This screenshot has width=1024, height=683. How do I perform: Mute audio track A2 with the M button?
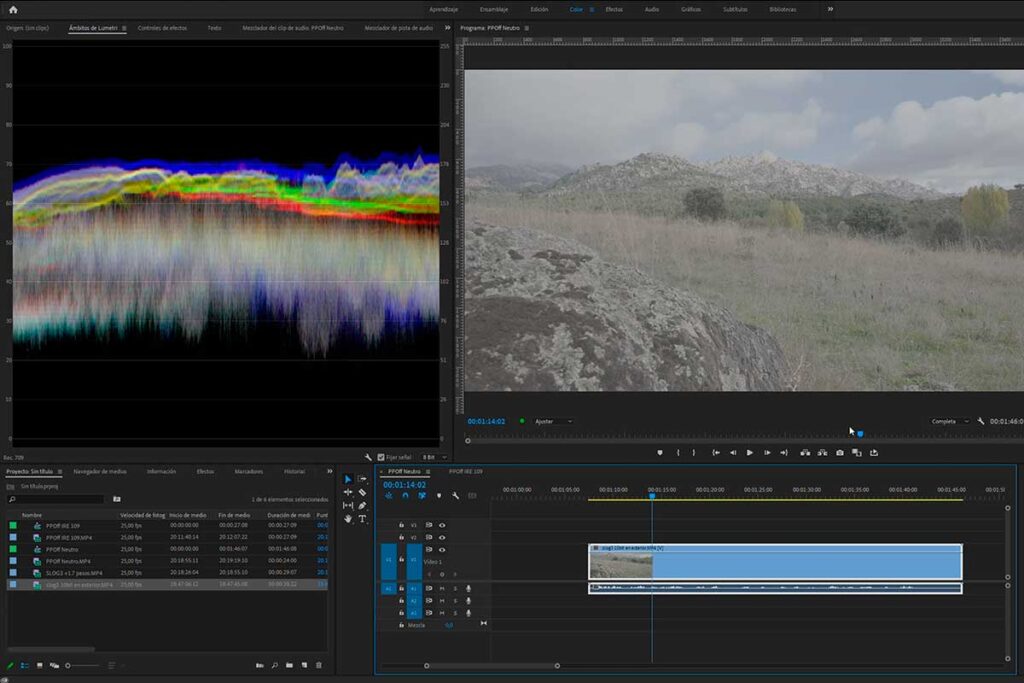[x=441, y=601]
